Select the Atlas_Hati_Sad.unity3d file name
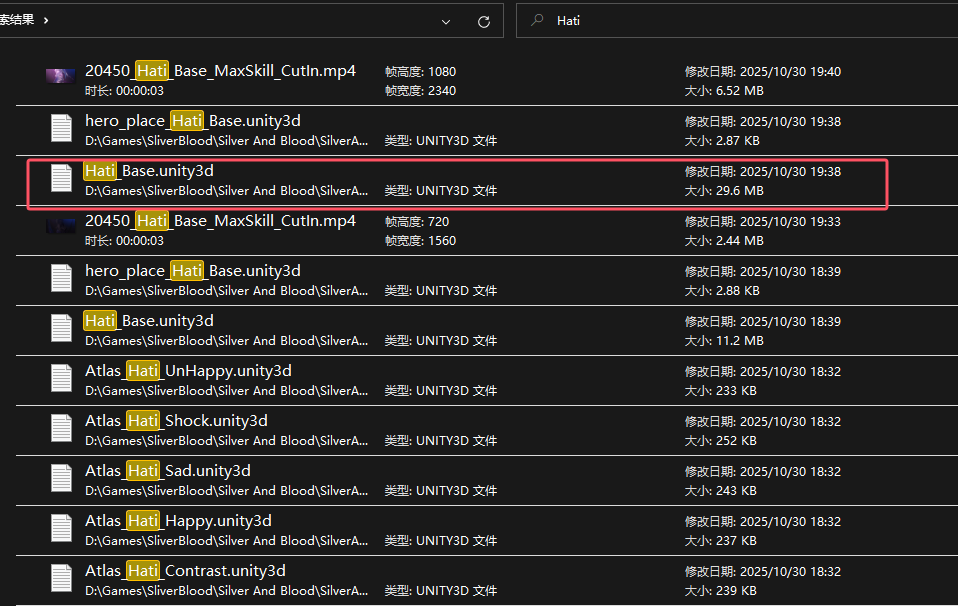Screen dimensions: 958x606 (167, 471)
